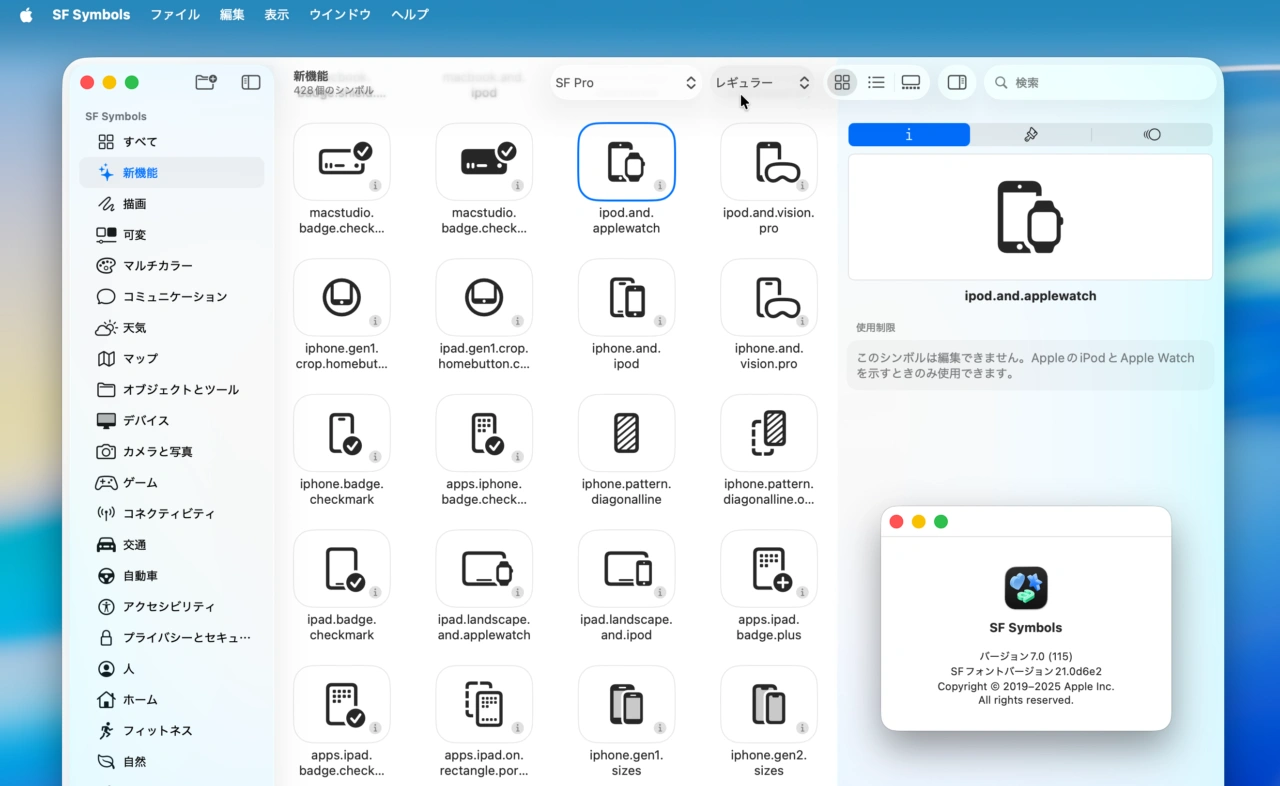Select the カメラと写真 sidebar category

157,452
